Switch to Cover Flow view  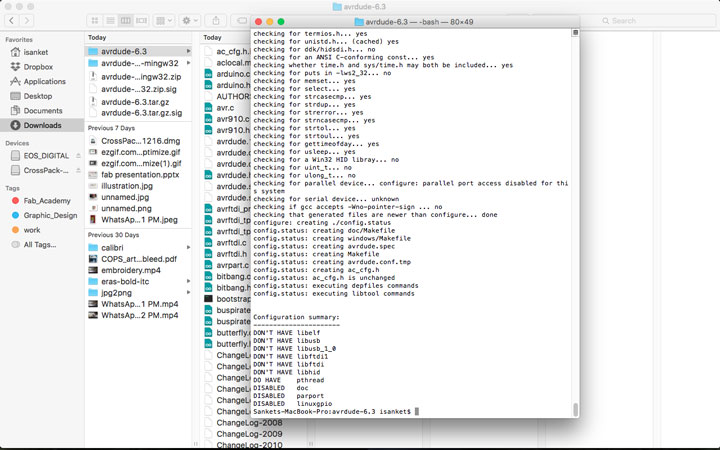tap(141, 21)
